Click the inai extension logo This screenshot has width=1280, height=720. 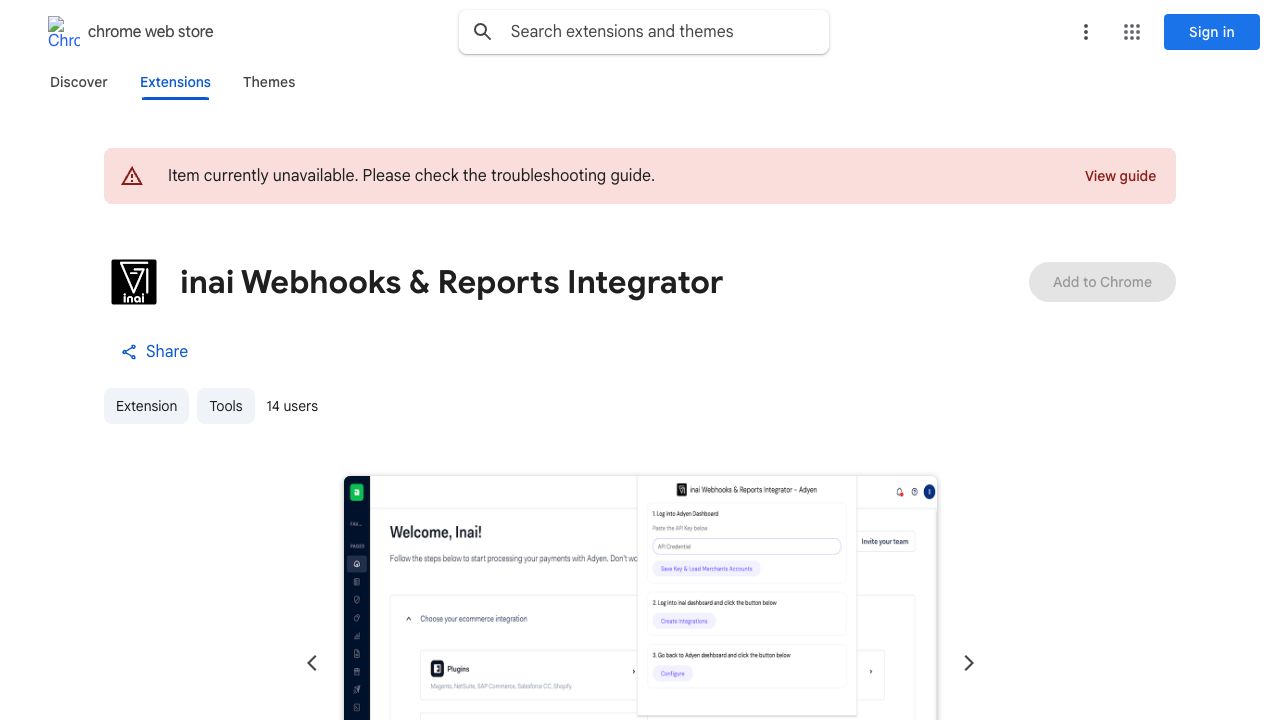(134, 282)
